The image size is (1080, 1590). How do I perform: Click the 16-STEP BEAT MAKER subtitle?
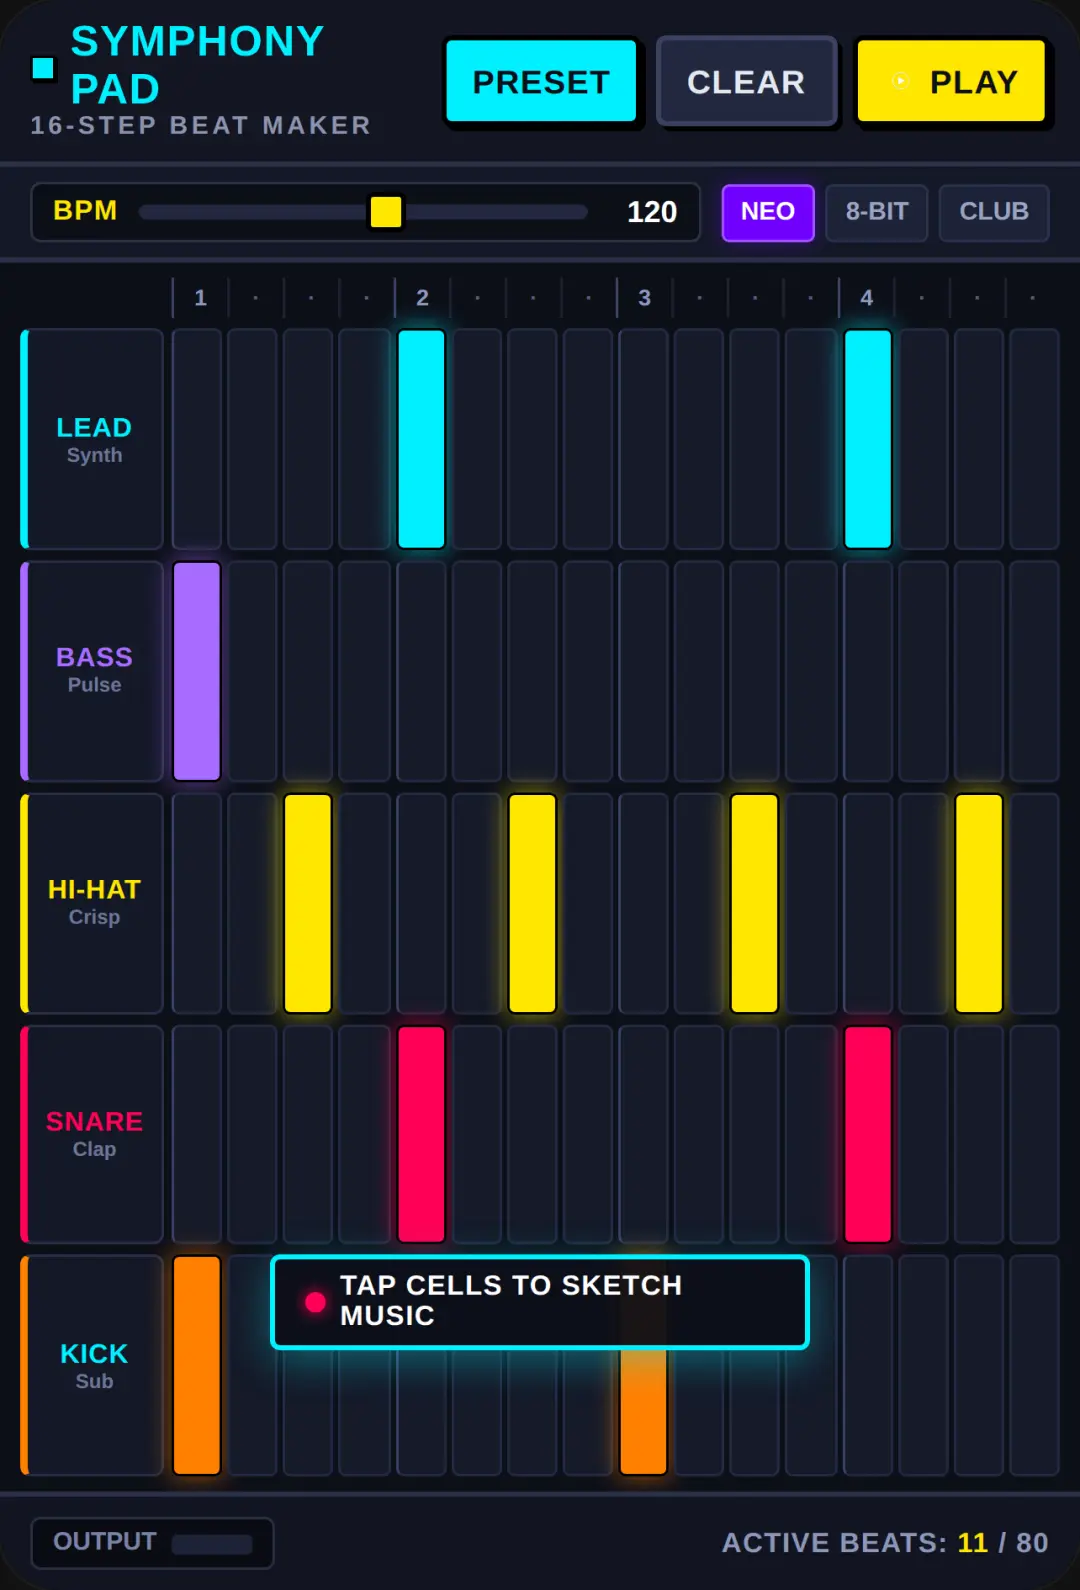click(x=201, y=125)
